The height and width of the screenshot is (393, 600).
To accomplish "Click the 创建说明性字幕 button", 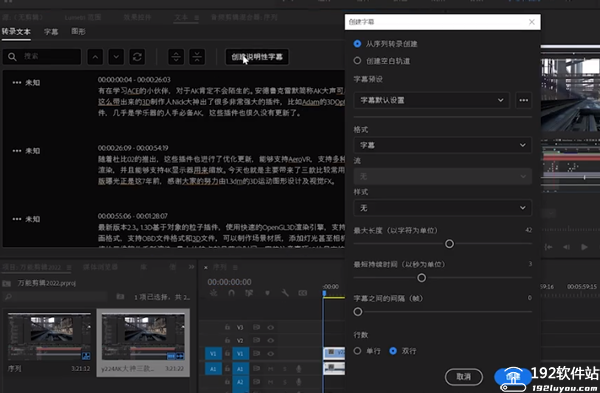I will pyautogui.click(x=257, y=57).
